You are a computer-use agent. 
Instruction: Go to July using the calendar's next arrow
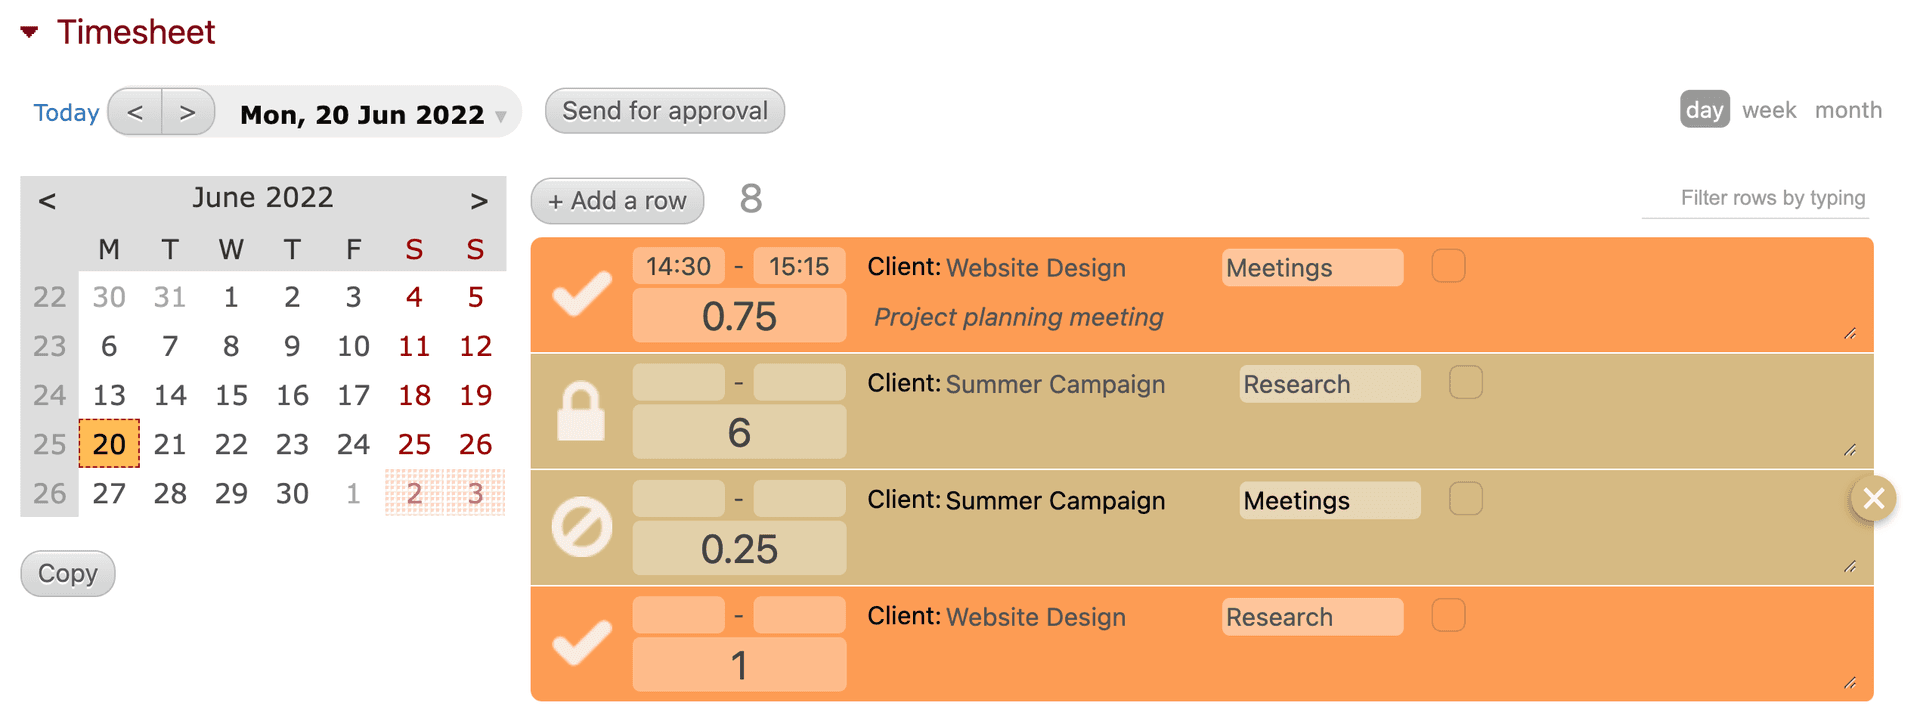click(x=478, y=199)
